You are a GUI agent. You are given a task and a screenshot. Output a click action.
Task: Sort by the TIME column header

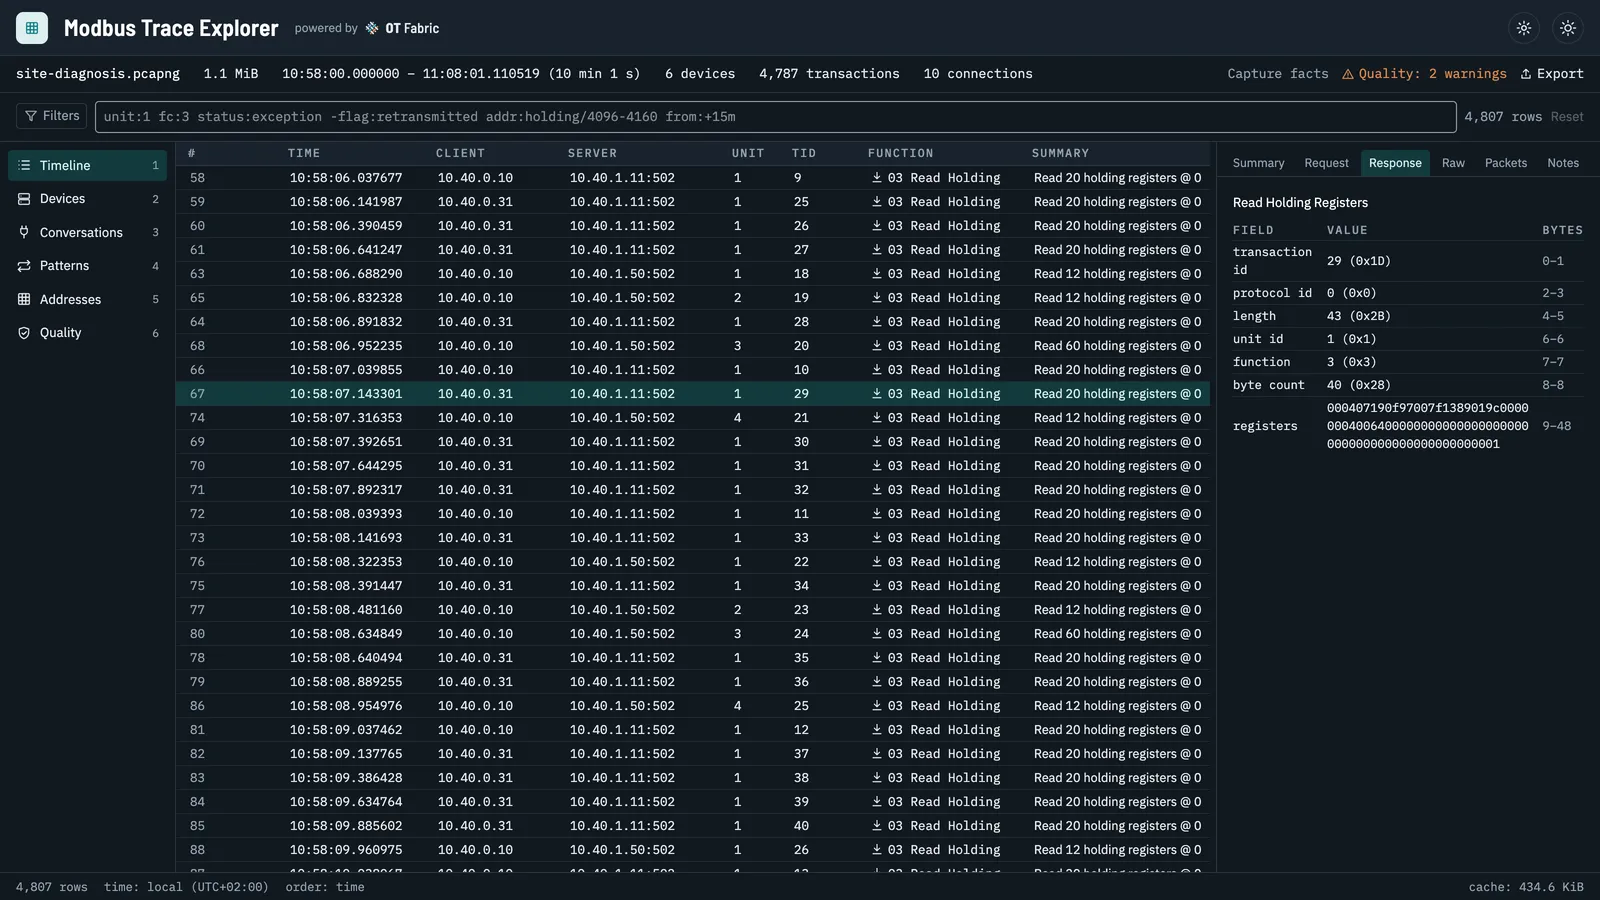304,153
